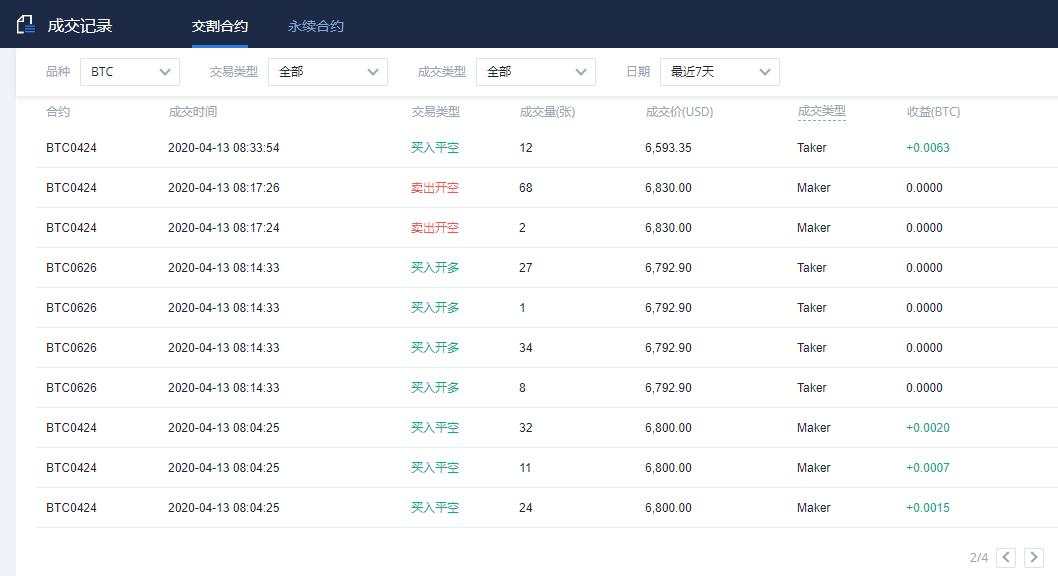Viewport: 1058px width, 576px height.
Task: Open the 交易类型 全部 dropdown
Action: pos(328,72)
